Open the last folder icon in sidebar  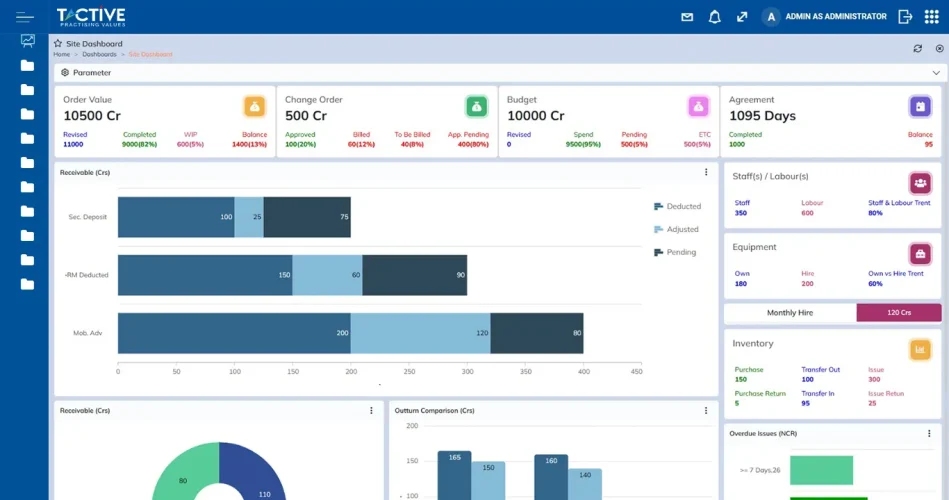click(27, 284)
